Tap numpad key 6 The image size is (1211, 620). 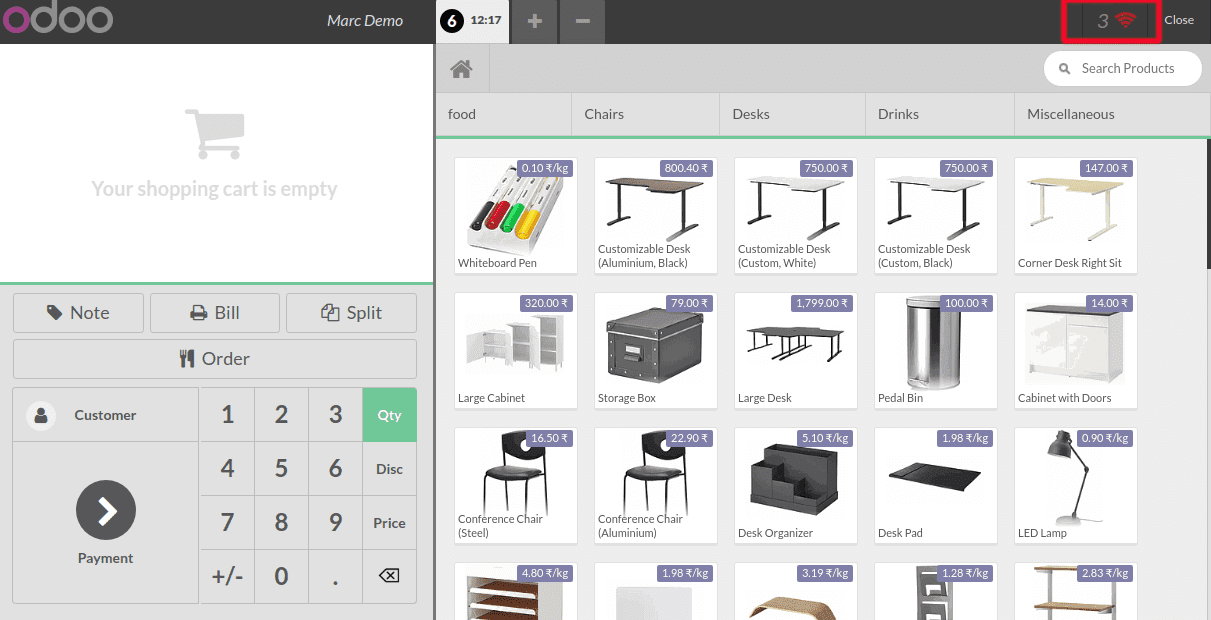(x=335, y=469)
